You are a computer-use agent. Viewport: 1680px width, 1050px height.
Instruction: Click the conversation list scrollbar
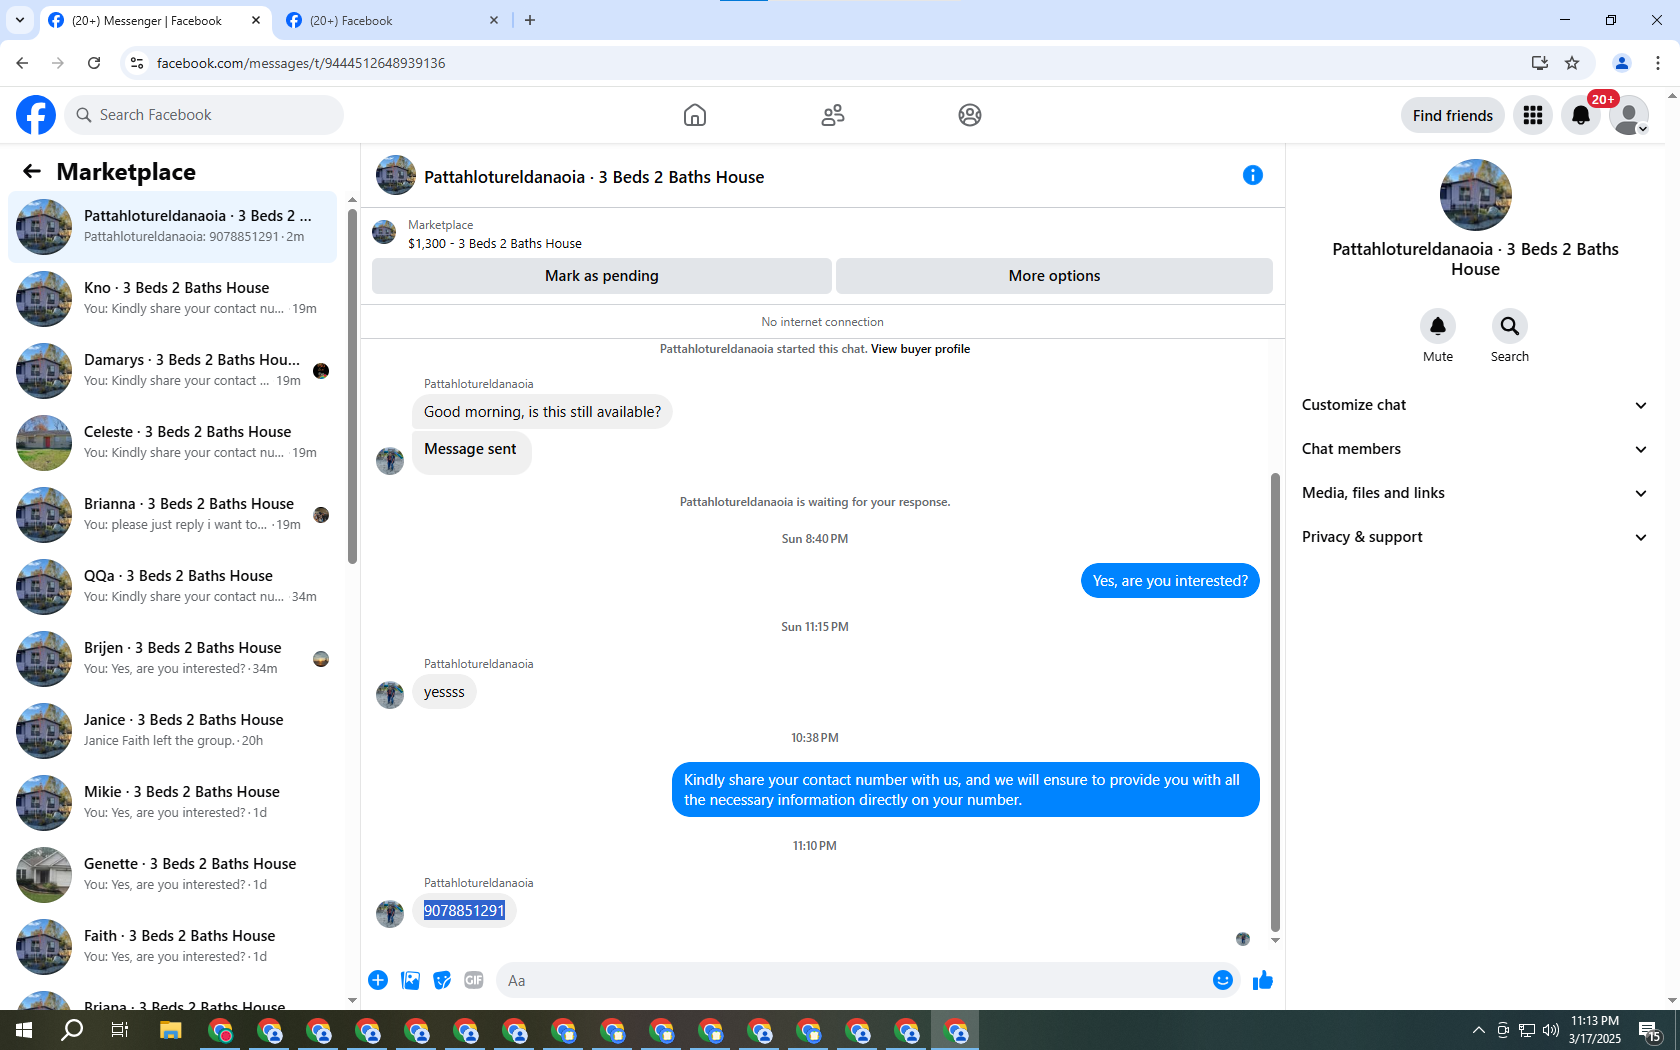tap(352, 385)
